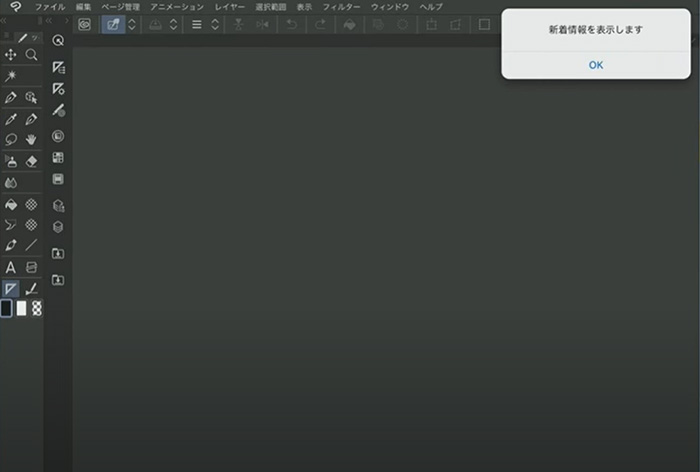This screenshot has width=700, height=472.
Task: Select the black main color swatch
Action: (x=7, y=308)
